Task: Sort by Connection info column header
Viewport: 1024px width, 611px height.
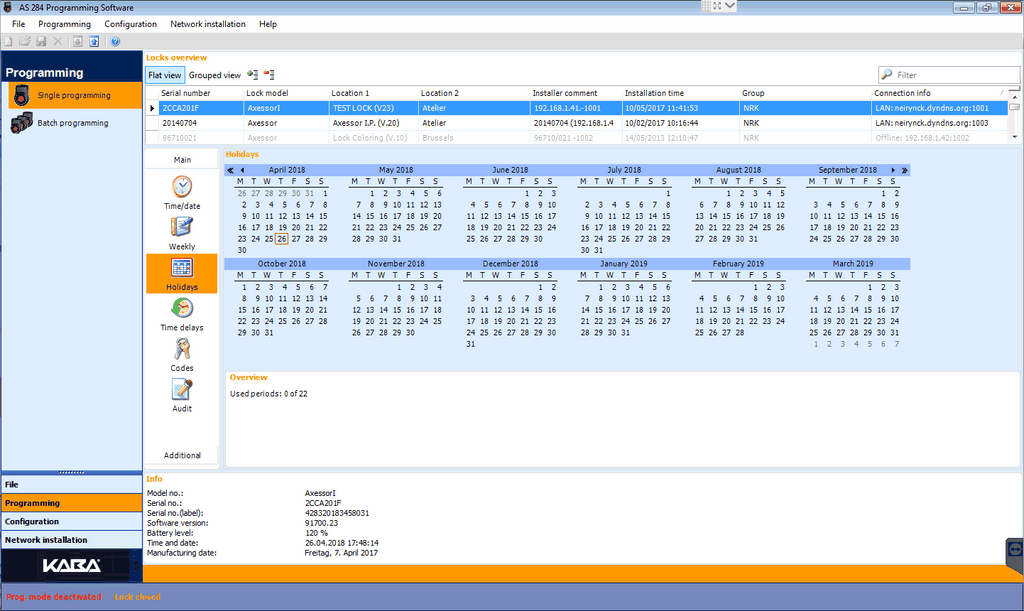Action: (939, 93)
